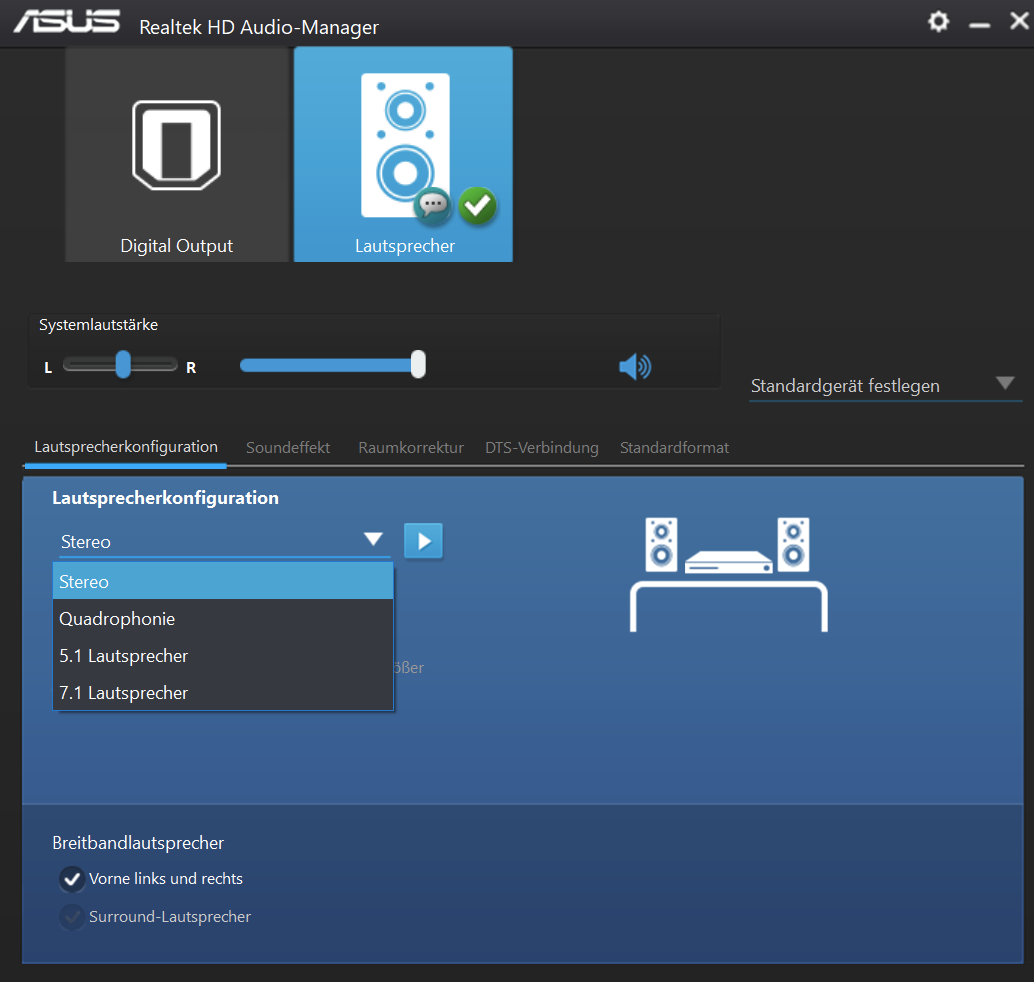Image resolution: width=1034 pixels, height=982 pixels.
Task: Switch to the Raumkorrektur tab
Action: click(x=411, y=448)
